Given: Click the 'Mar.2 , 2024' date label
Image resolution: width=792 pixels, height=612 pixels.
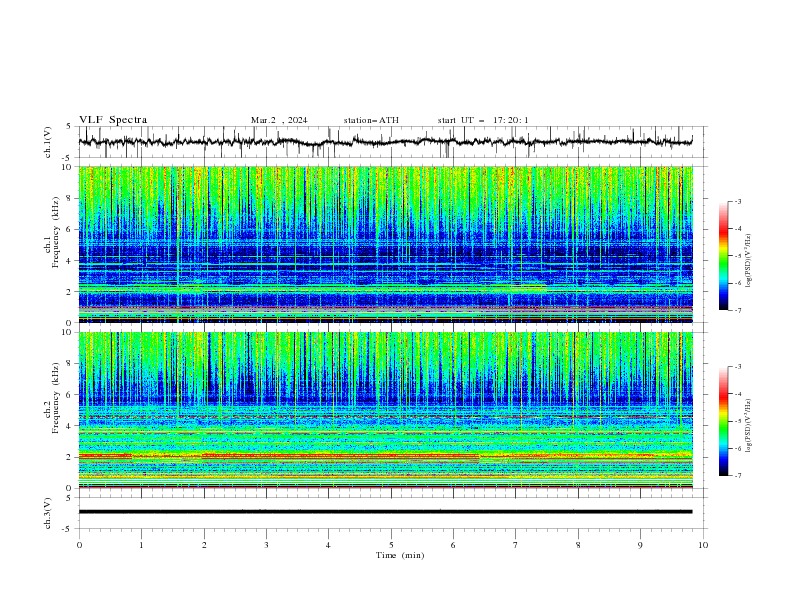Looking at the screenshot, I should [x=279, y=120].
